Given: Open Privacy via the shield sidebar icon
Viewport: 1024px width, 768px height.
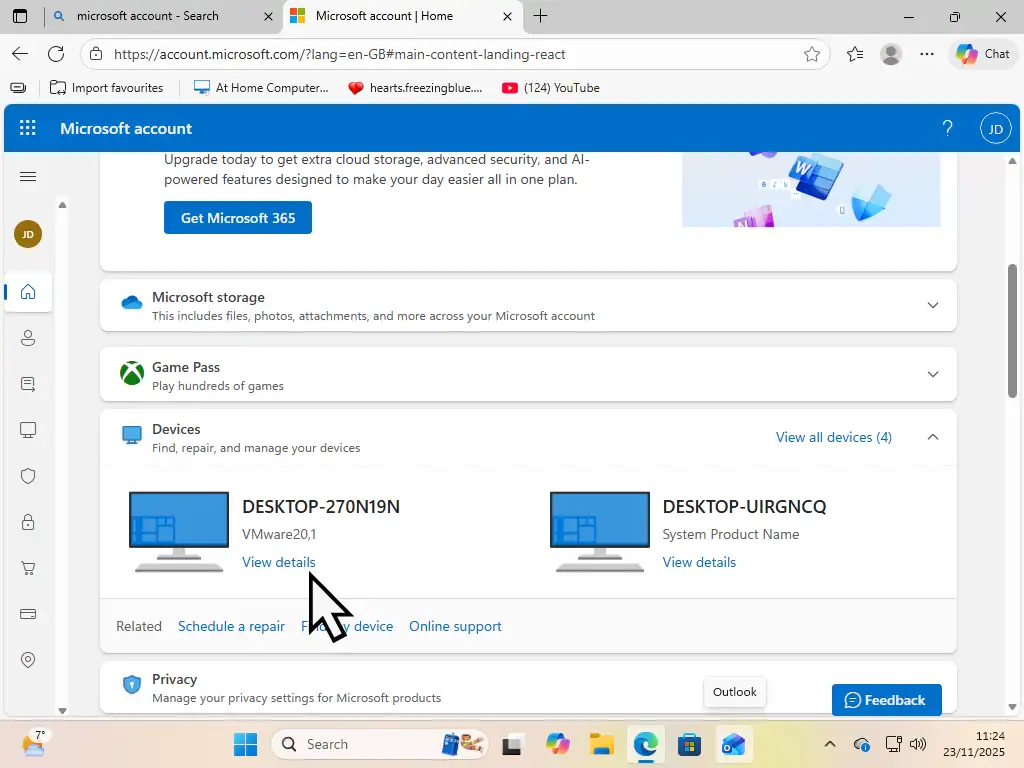Looking at the screenshot, I should tap(27, 475).
